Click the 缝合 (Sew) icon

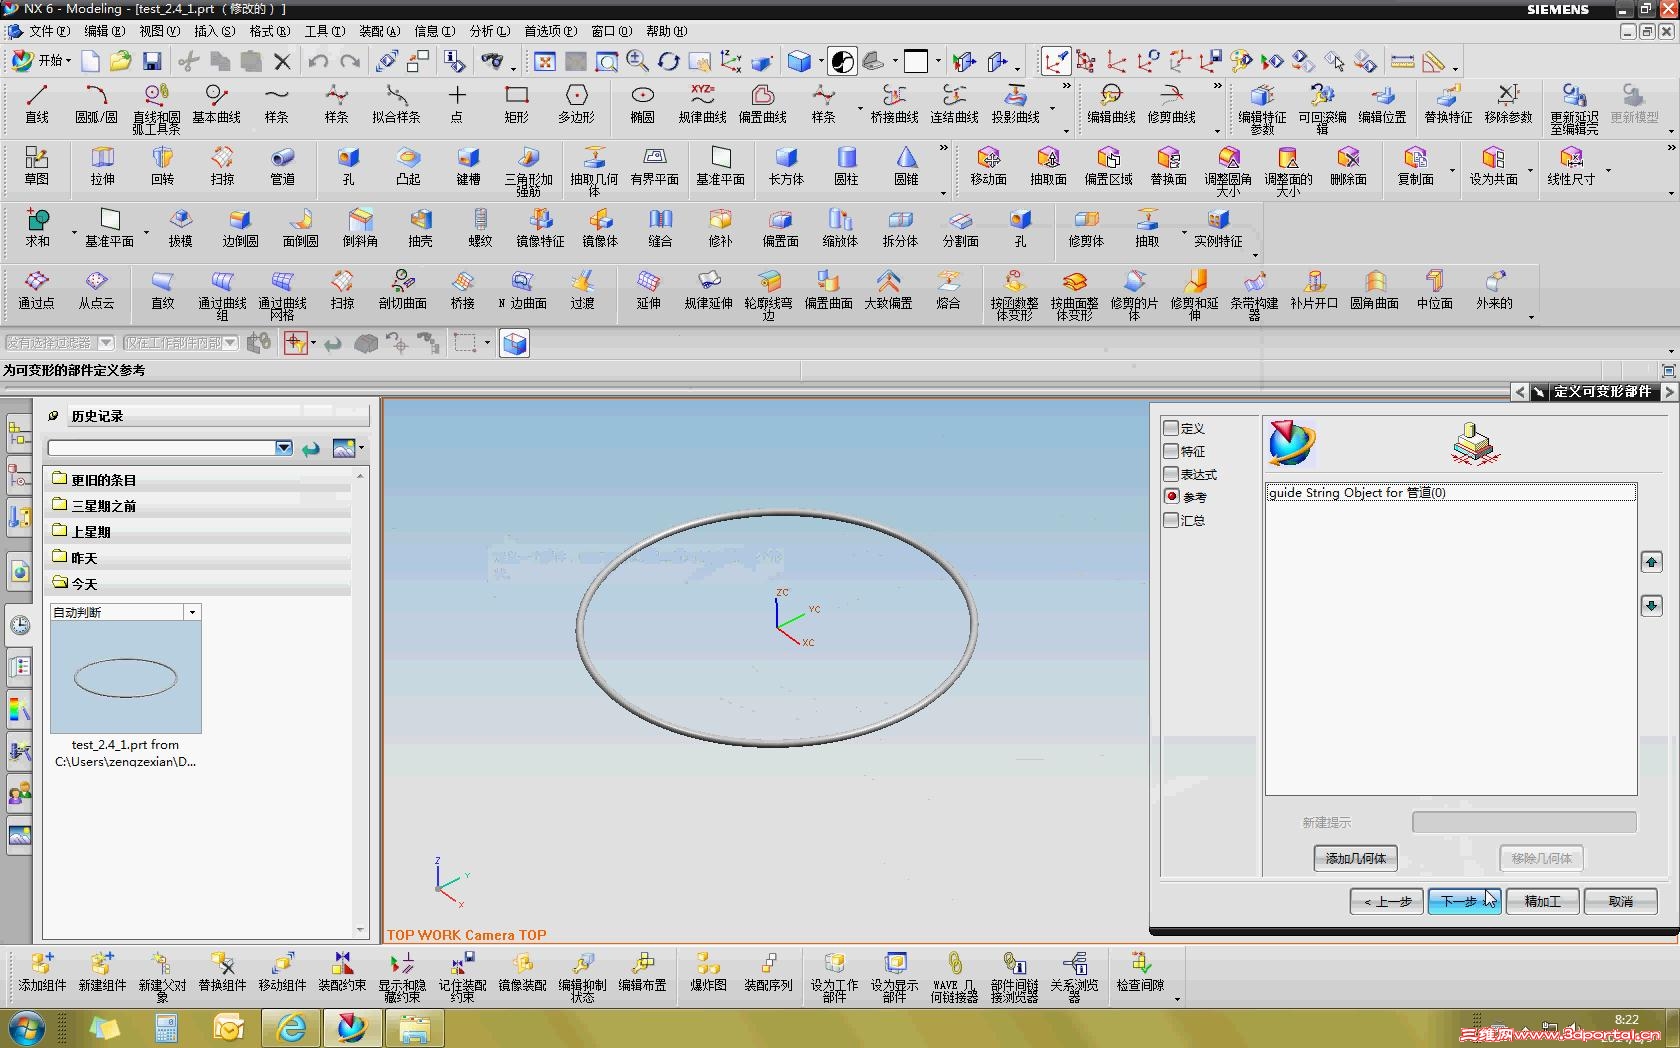pos(660,228)
